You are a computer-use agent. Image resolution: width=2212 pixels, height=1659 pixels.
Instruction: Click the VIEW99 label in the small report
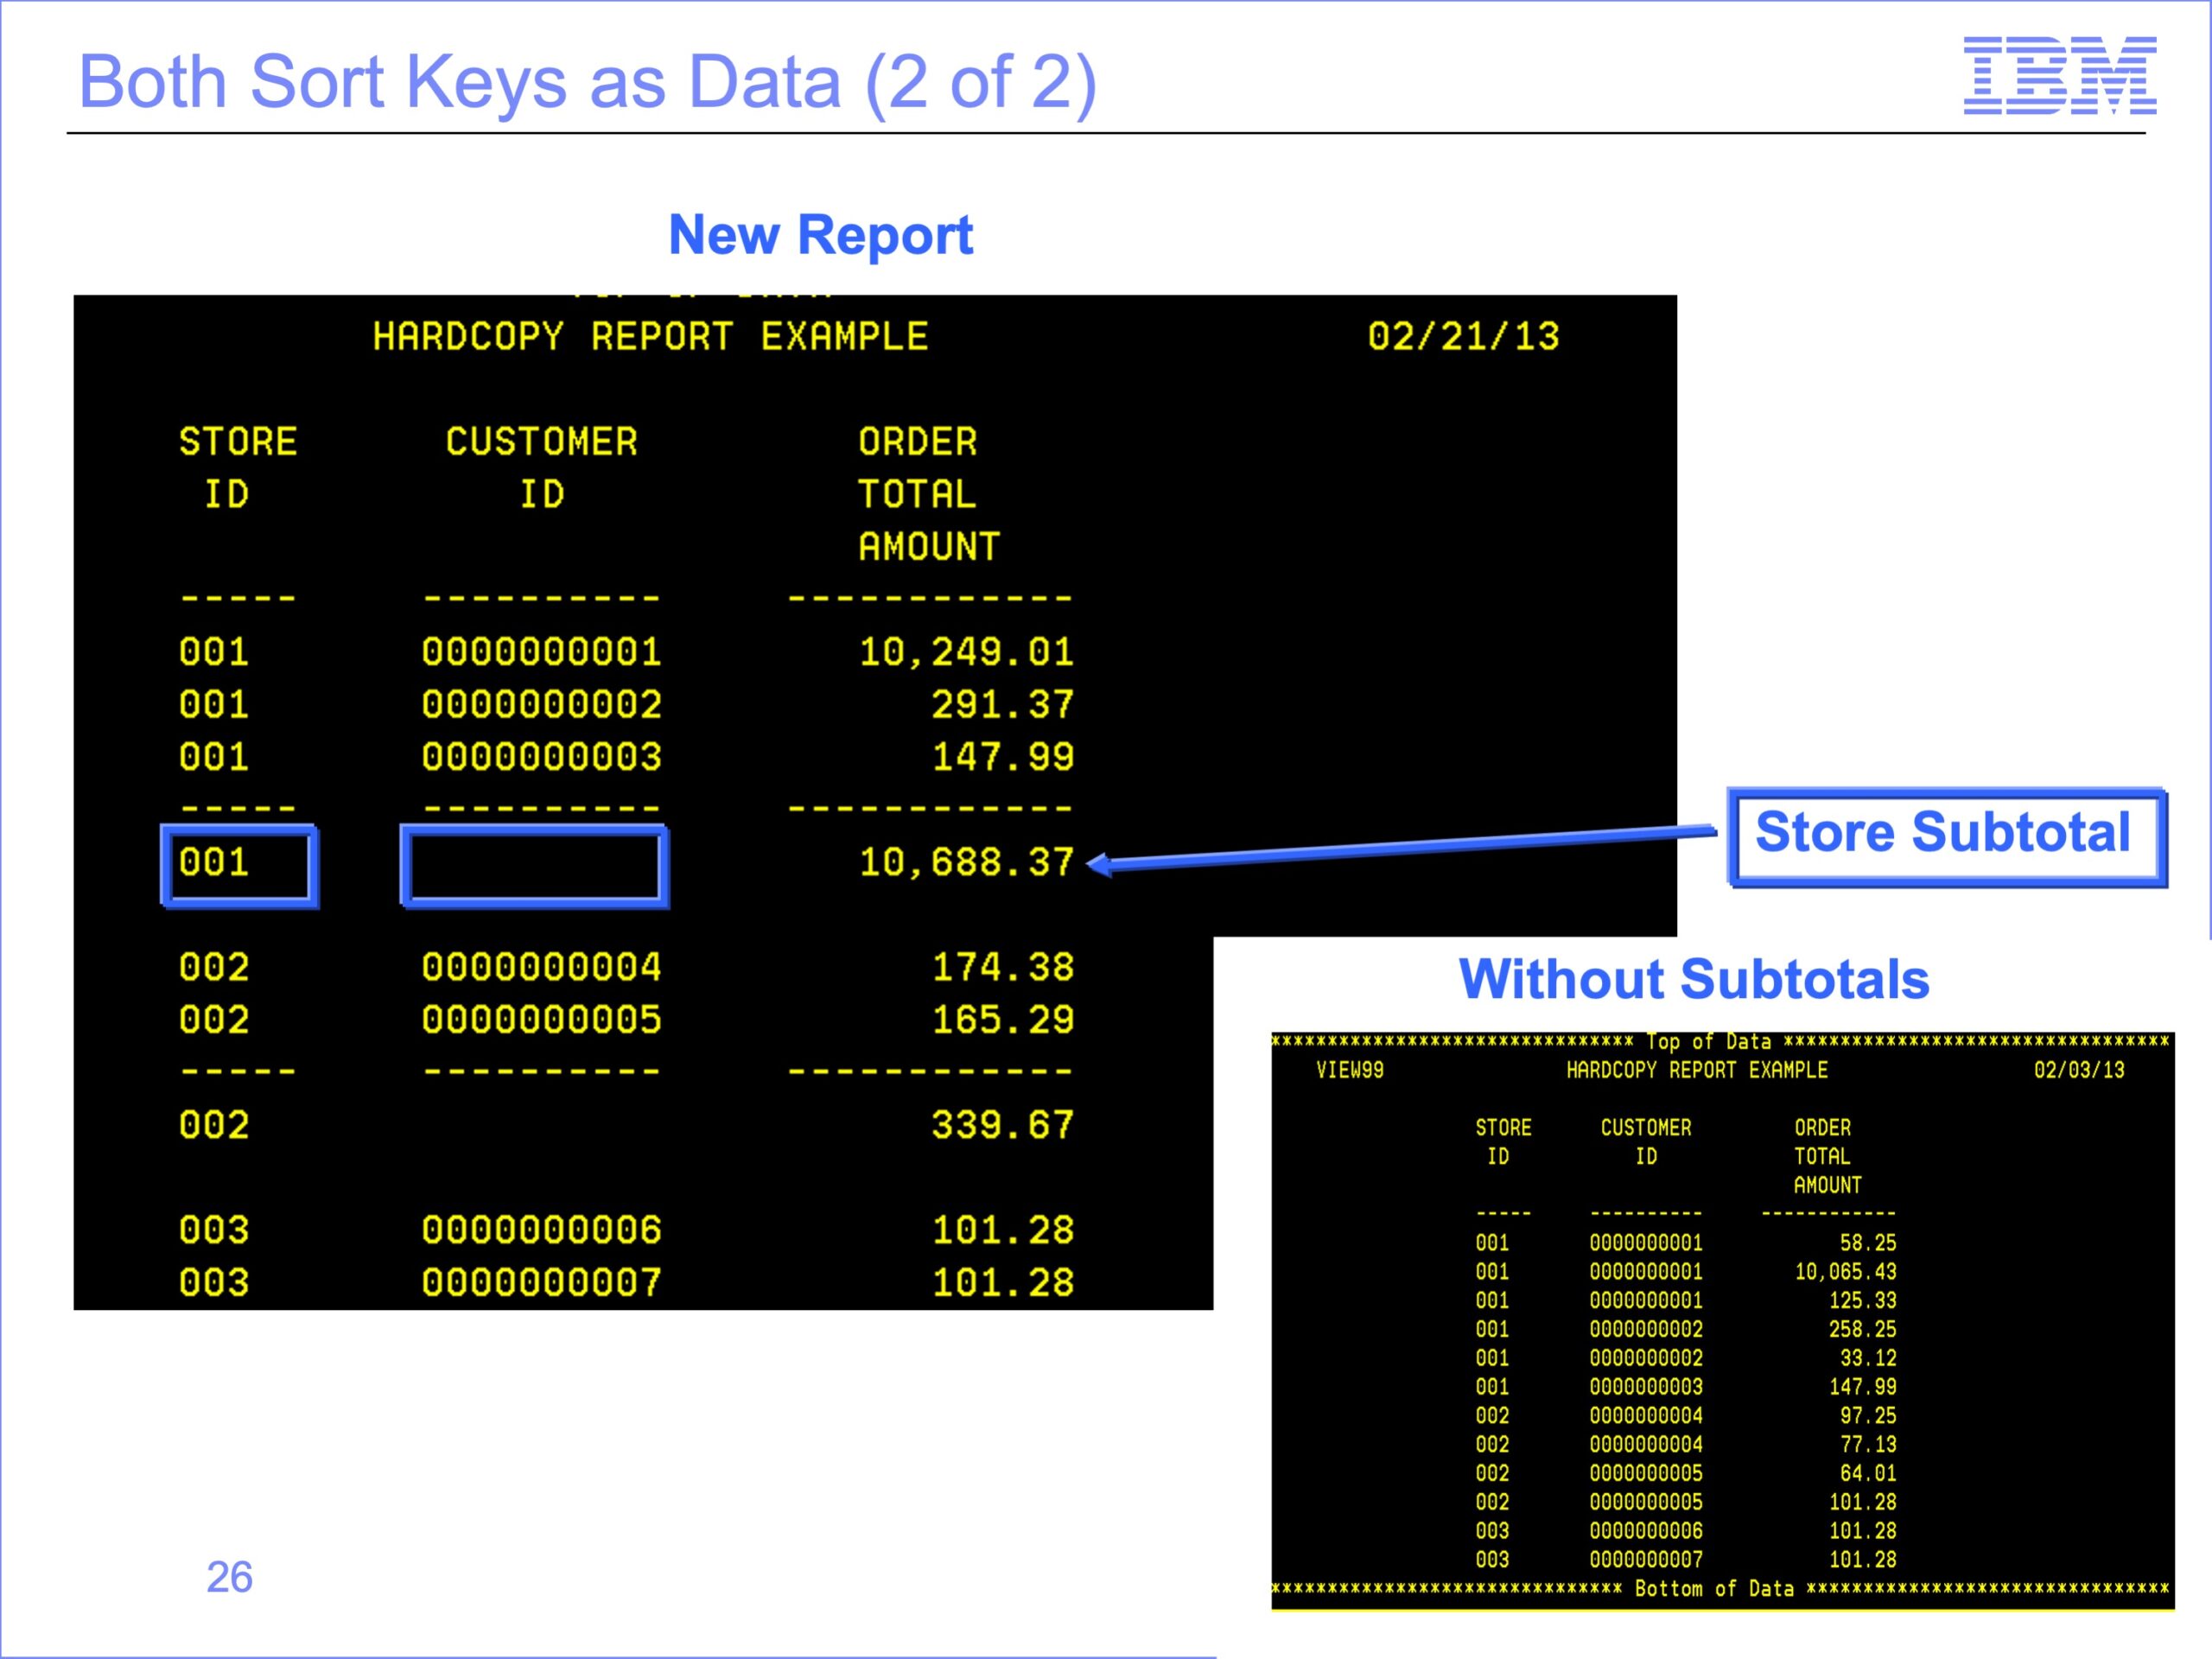pos(1350,1070)
